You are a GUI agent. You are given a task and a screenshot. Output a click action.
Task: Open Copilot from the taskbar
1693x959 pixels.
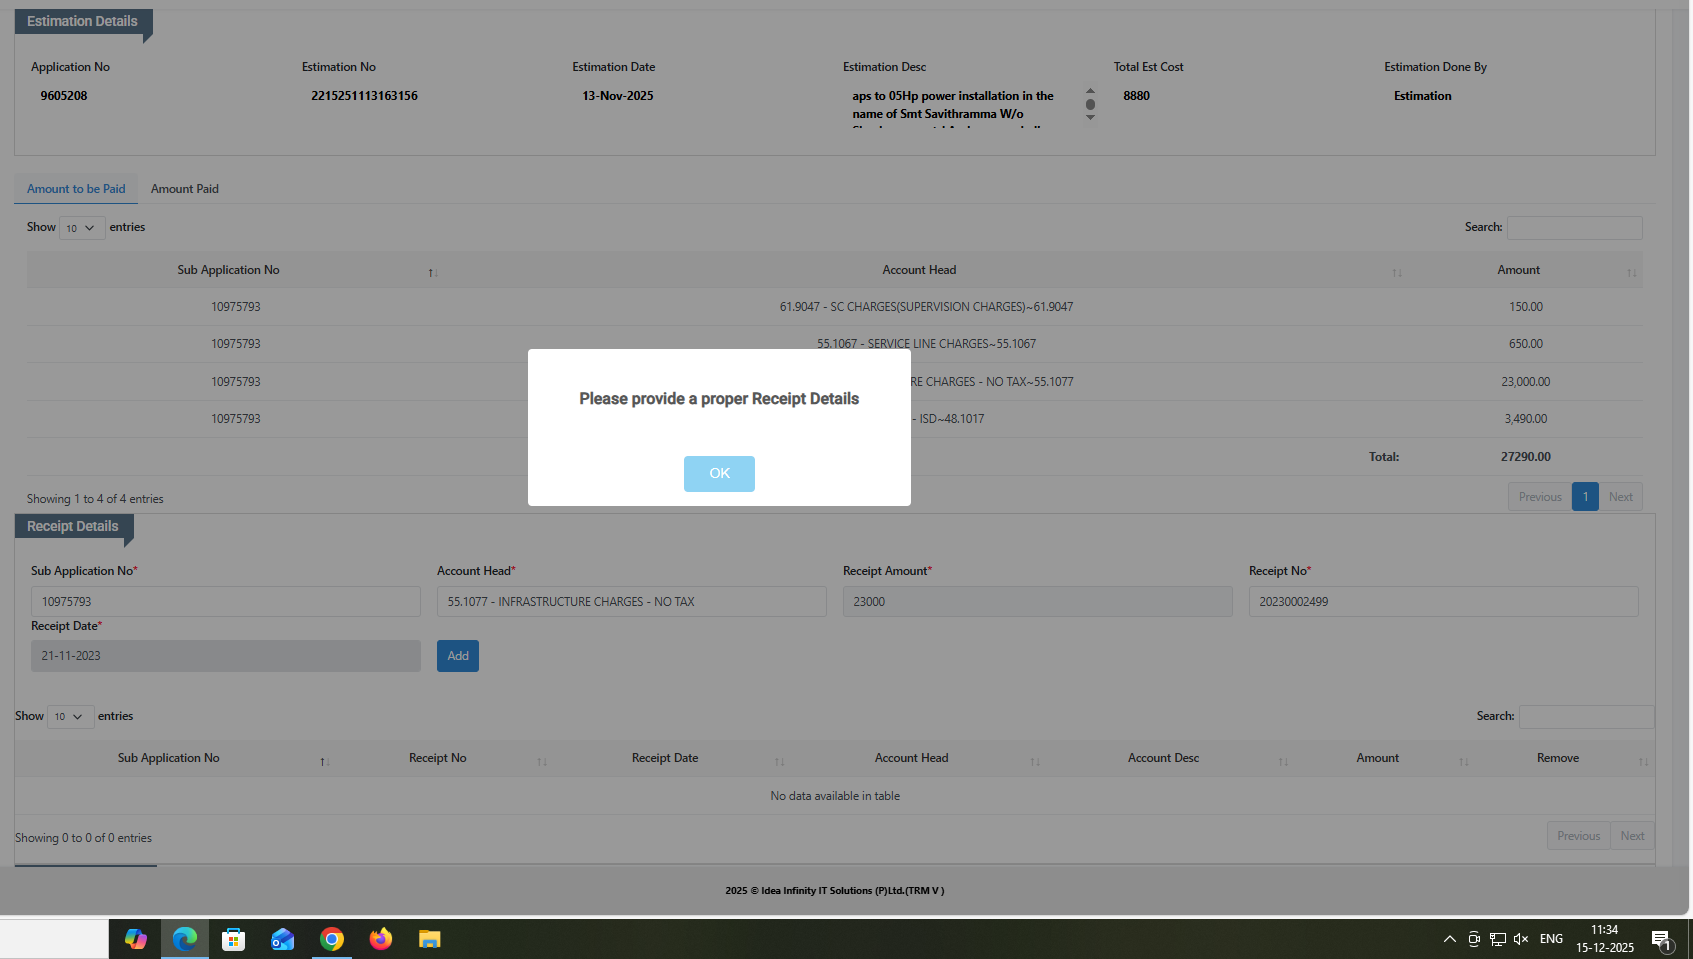pos(136,939)
